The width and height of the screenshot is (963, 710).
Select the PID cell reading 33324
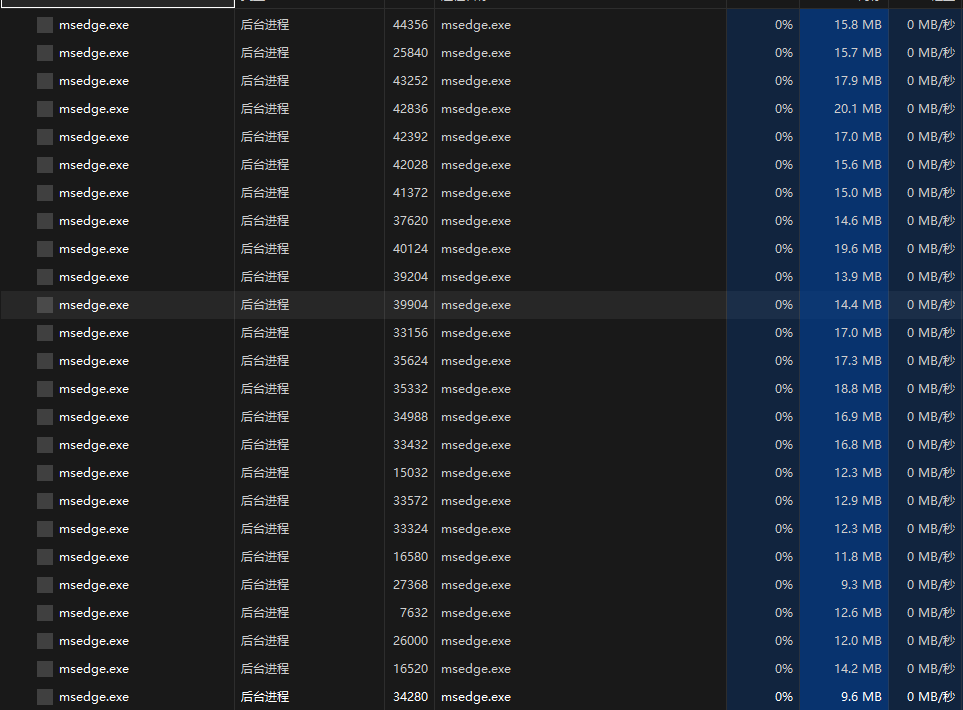(x=410, y=529)
